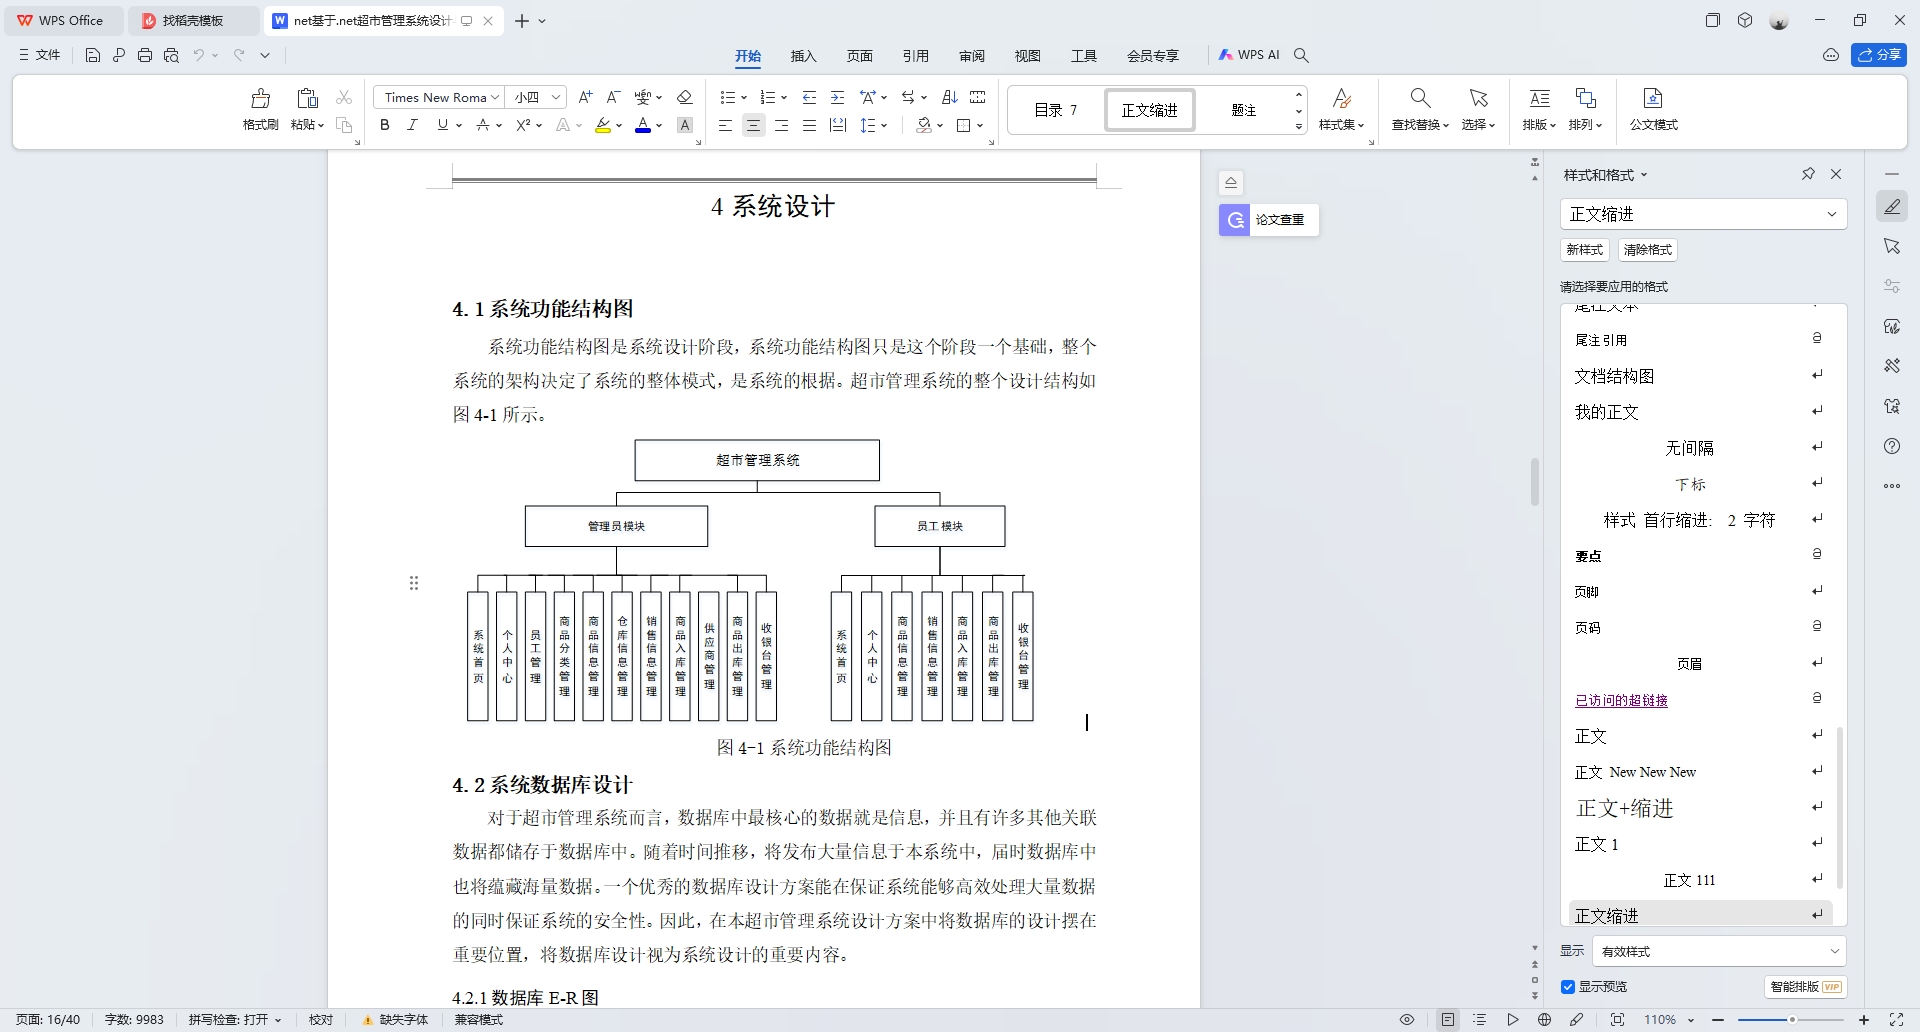Open the 文件 menu

pyautogui.click(x=40, y=55)
